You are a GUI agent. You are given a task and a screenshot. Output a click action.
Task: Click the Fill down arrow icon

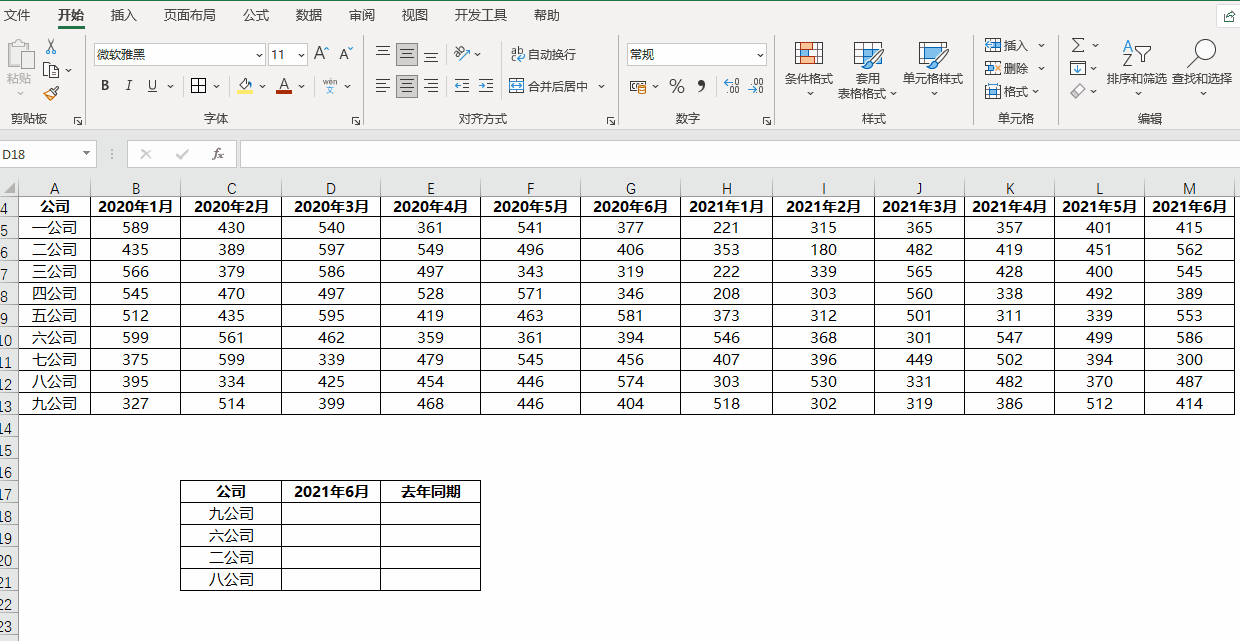(x=1078, y=68)
